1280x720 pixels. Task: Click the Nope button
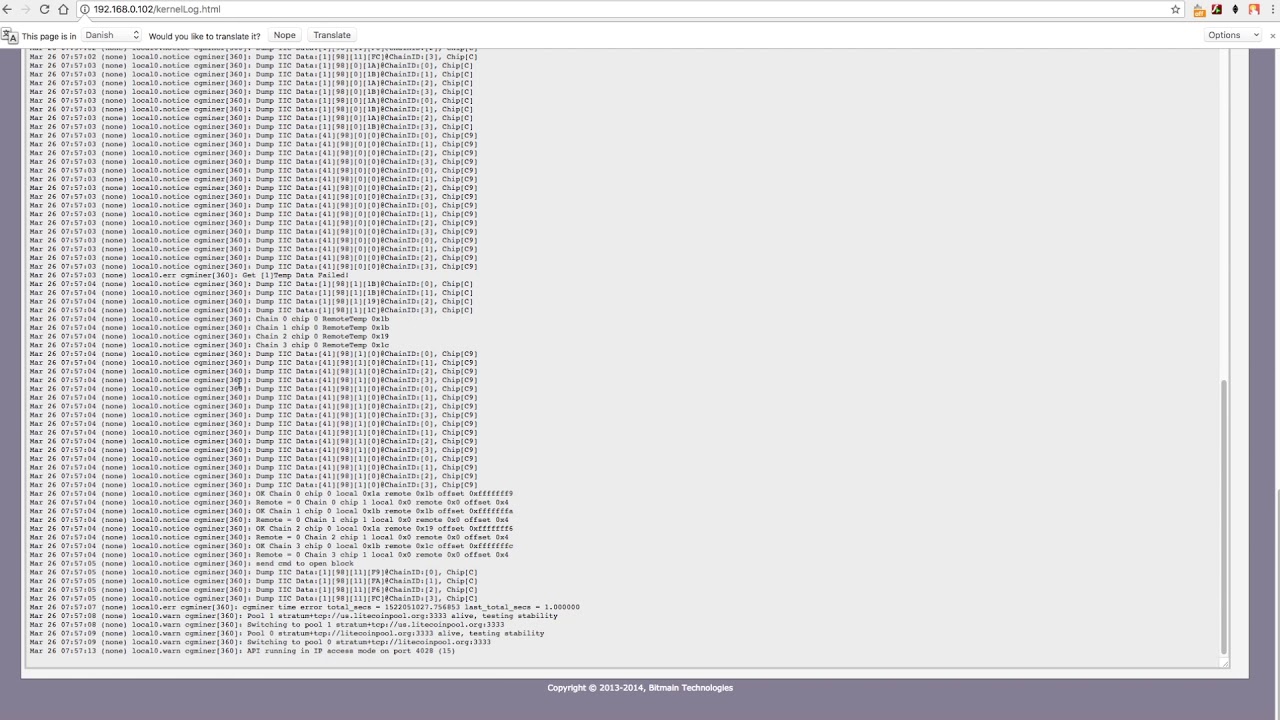285,35
